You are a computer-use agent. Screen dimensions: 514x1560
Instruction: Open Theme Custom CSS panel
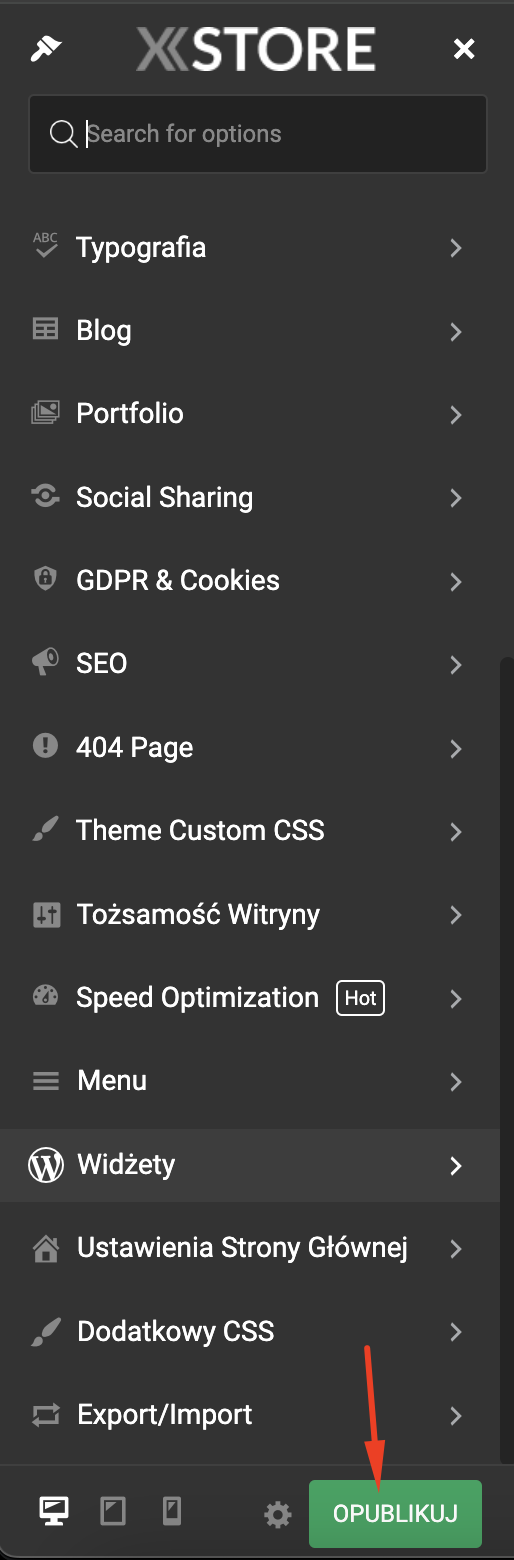point(250,831)
